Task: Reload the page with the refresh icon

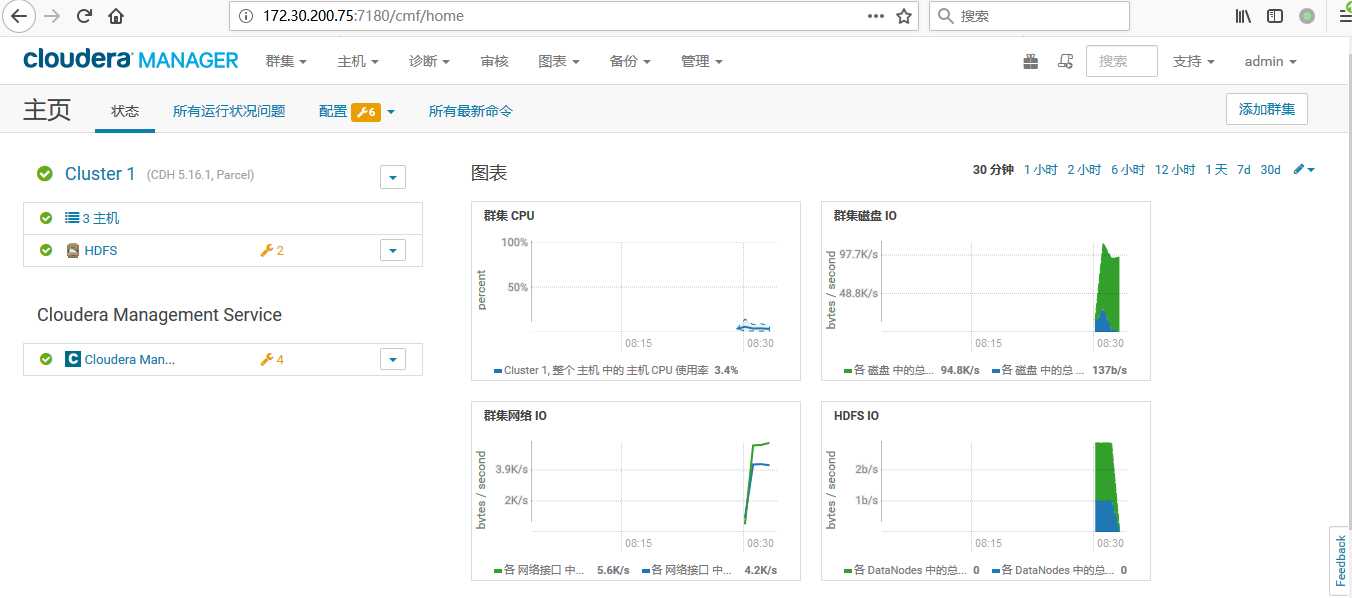Action: tap(85, 16)
